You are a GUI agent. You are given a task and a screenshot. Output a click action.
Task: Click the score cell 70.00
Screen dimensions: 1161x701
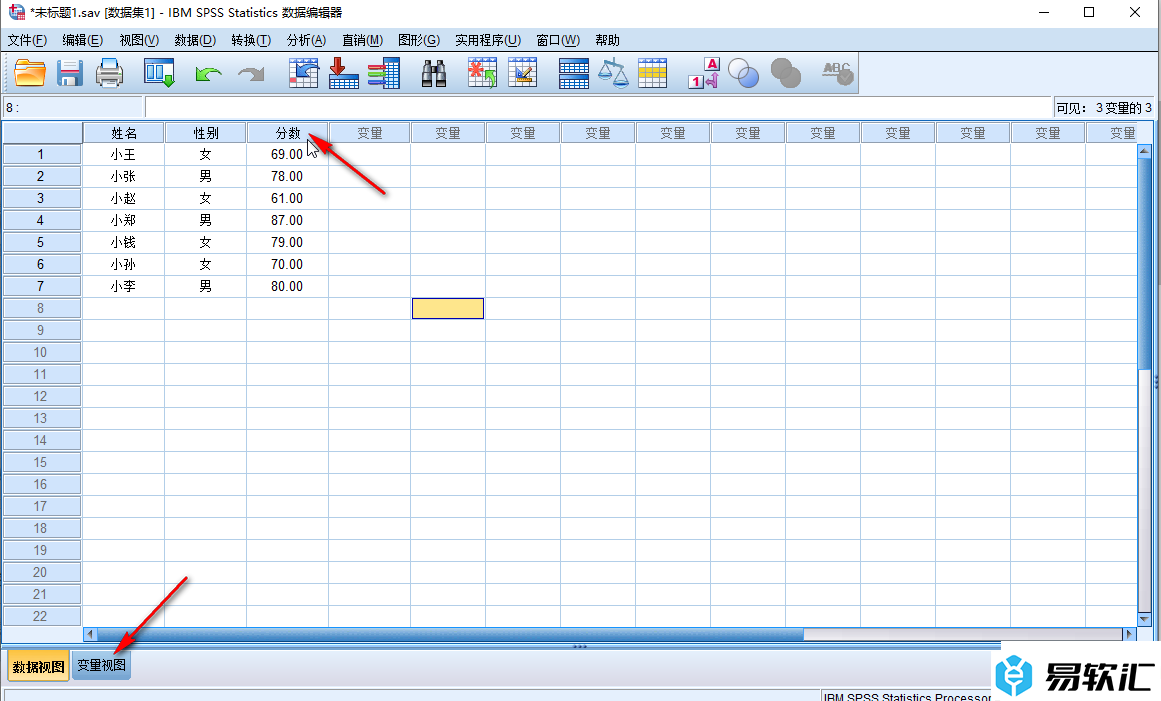pos(287,264)
